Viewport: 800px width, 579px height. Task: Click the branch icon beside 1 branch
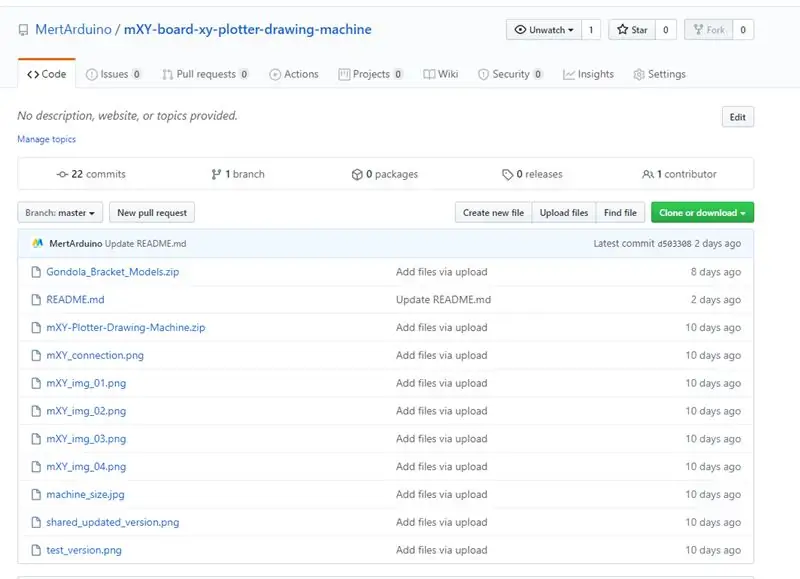pos(216,174)
